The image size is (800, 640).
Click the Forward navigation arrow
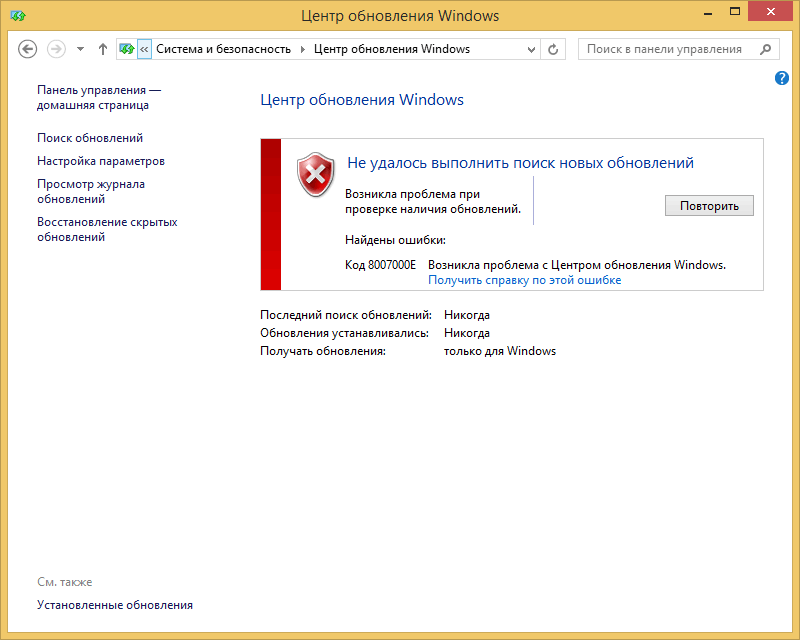pos(56,50)
